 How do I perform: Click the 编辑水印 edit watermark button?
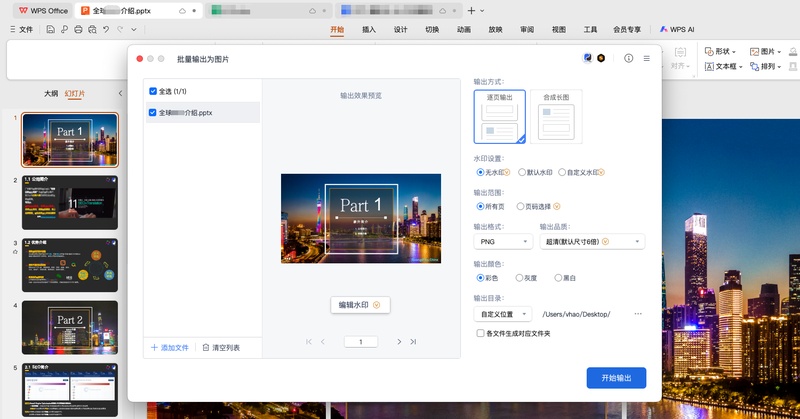tap(360, 305)
